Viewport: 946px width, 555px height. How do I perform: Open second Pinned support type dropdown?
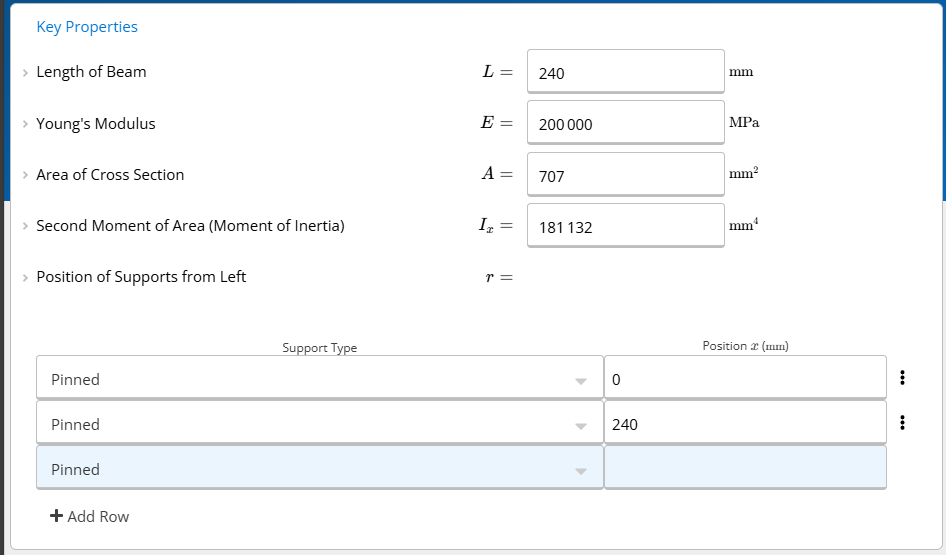point(320,422)
